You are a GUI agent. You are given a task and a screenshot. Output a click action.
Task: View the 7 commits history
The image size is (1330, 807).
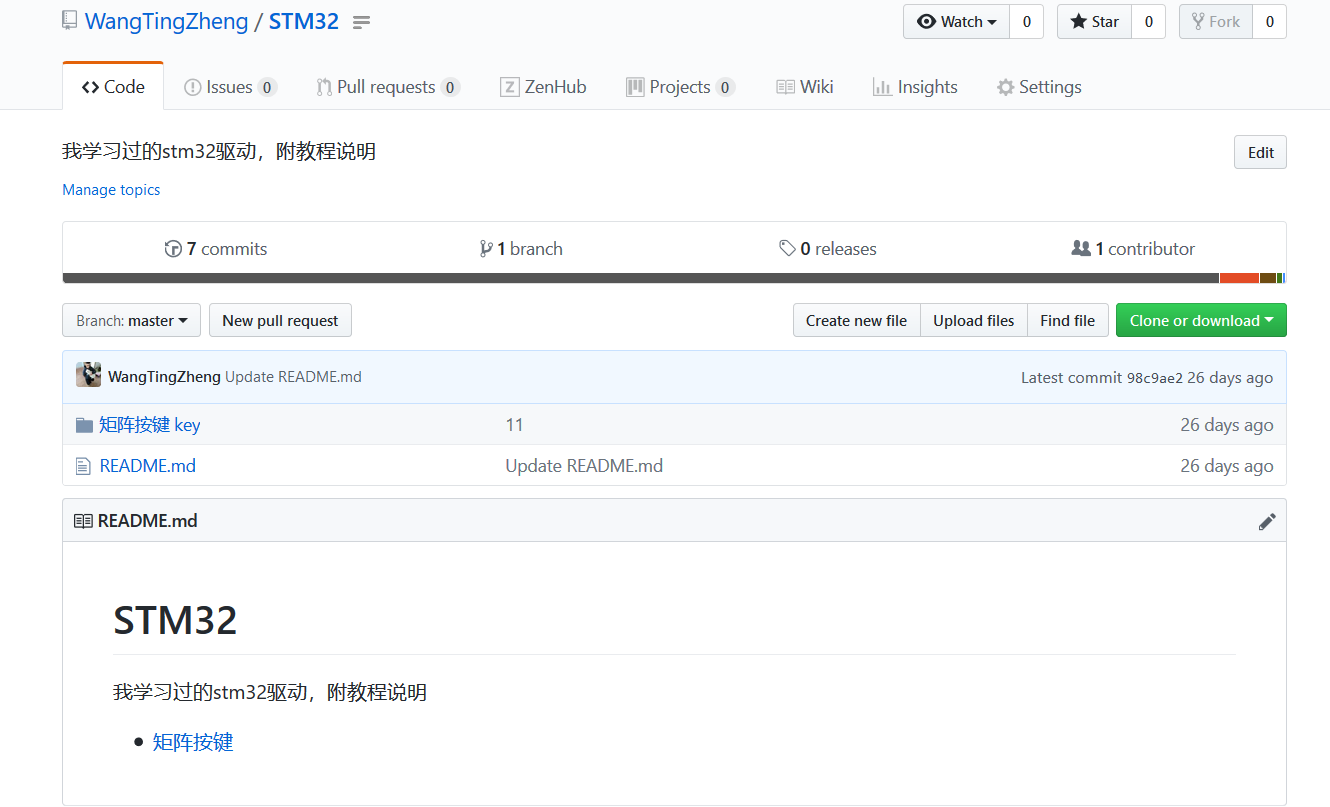tap(216, 249)
